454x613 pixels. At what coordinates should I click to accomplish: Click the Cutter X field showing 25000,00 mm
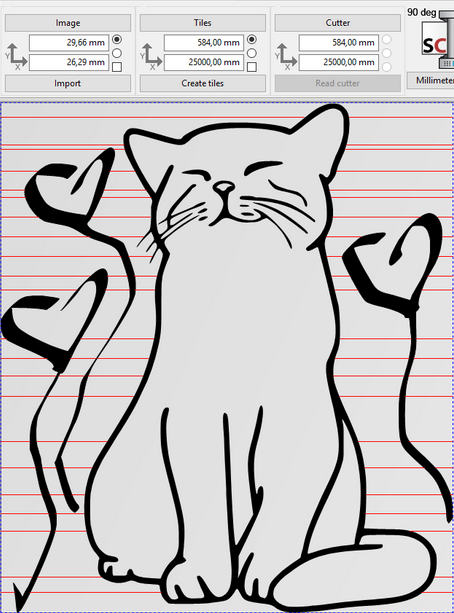pyautogui.click(x=339, y=63)
